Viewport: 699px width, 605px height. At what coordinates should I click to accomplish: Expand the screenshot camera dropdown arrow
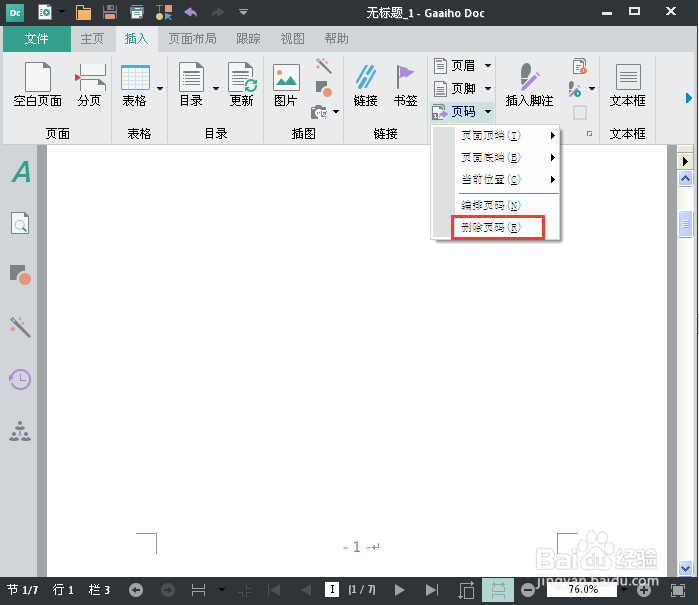click(x=336, y=111)
